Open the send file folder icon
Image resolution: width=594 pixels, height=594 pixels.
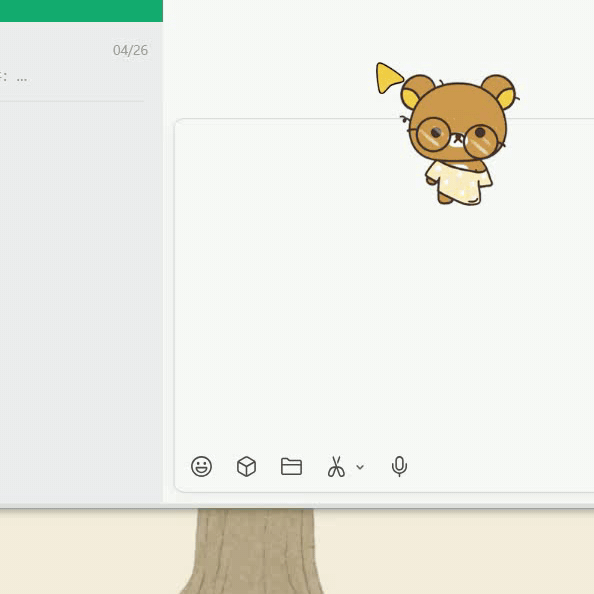pos(291,466)
